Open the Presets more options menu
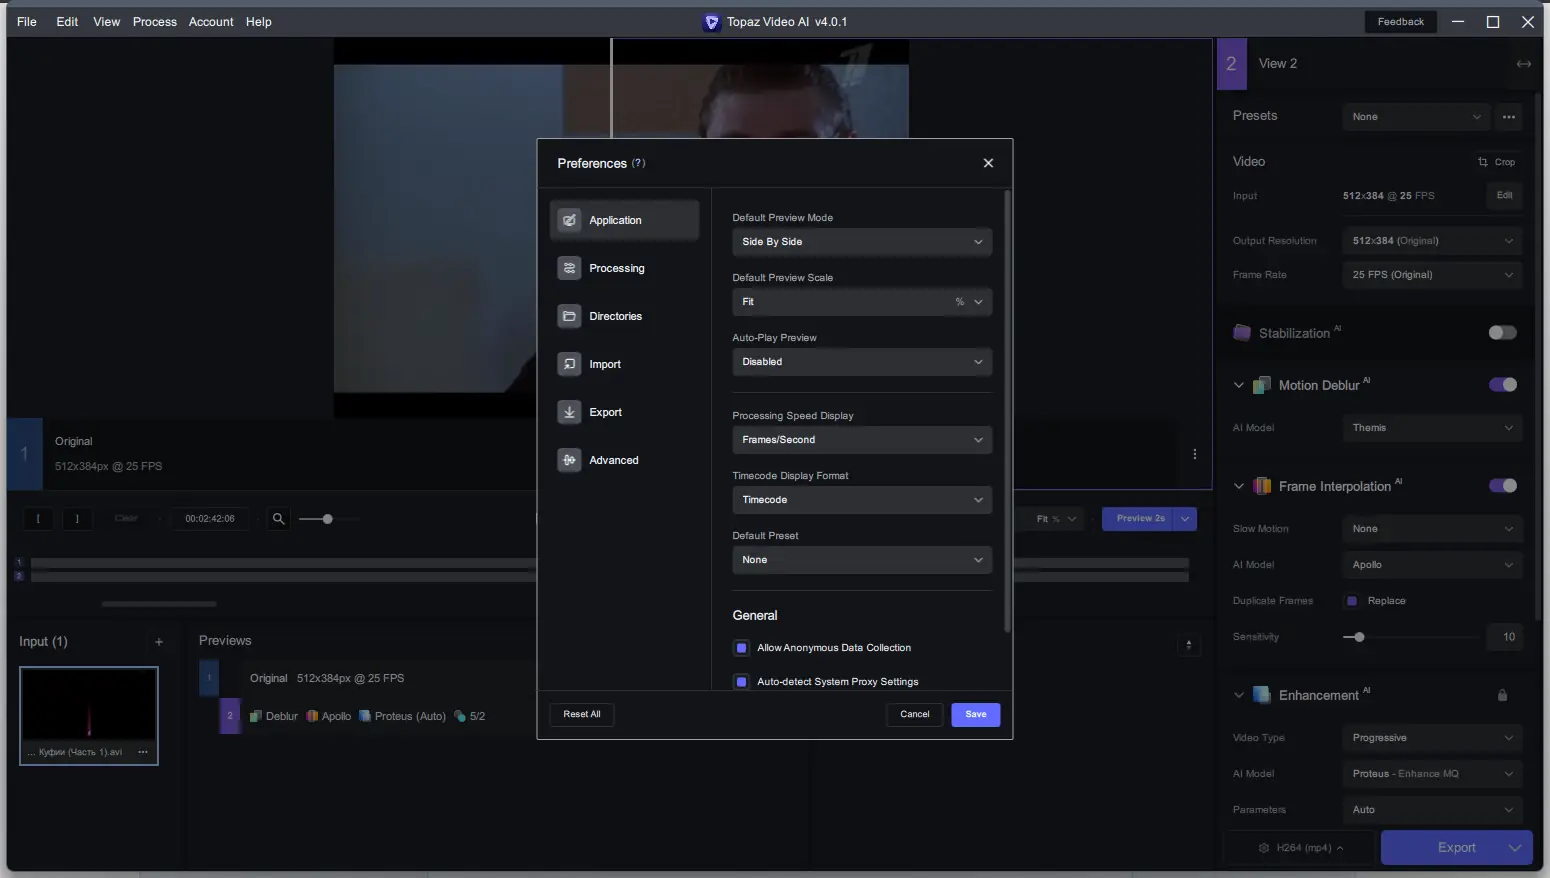Viewport: 1550px width, 878px height. tap(1509, 117)
